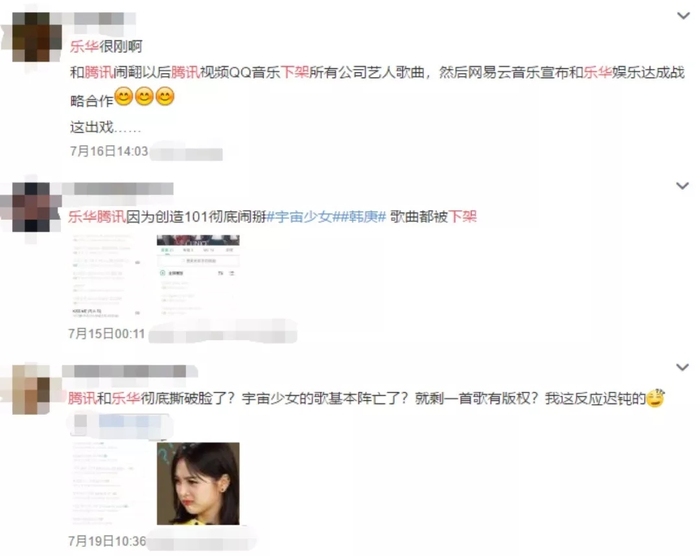This screenshot has height=556, width=700.
Task: Click the 7月16日14:03 timestamp
Action: click(109, 151)
